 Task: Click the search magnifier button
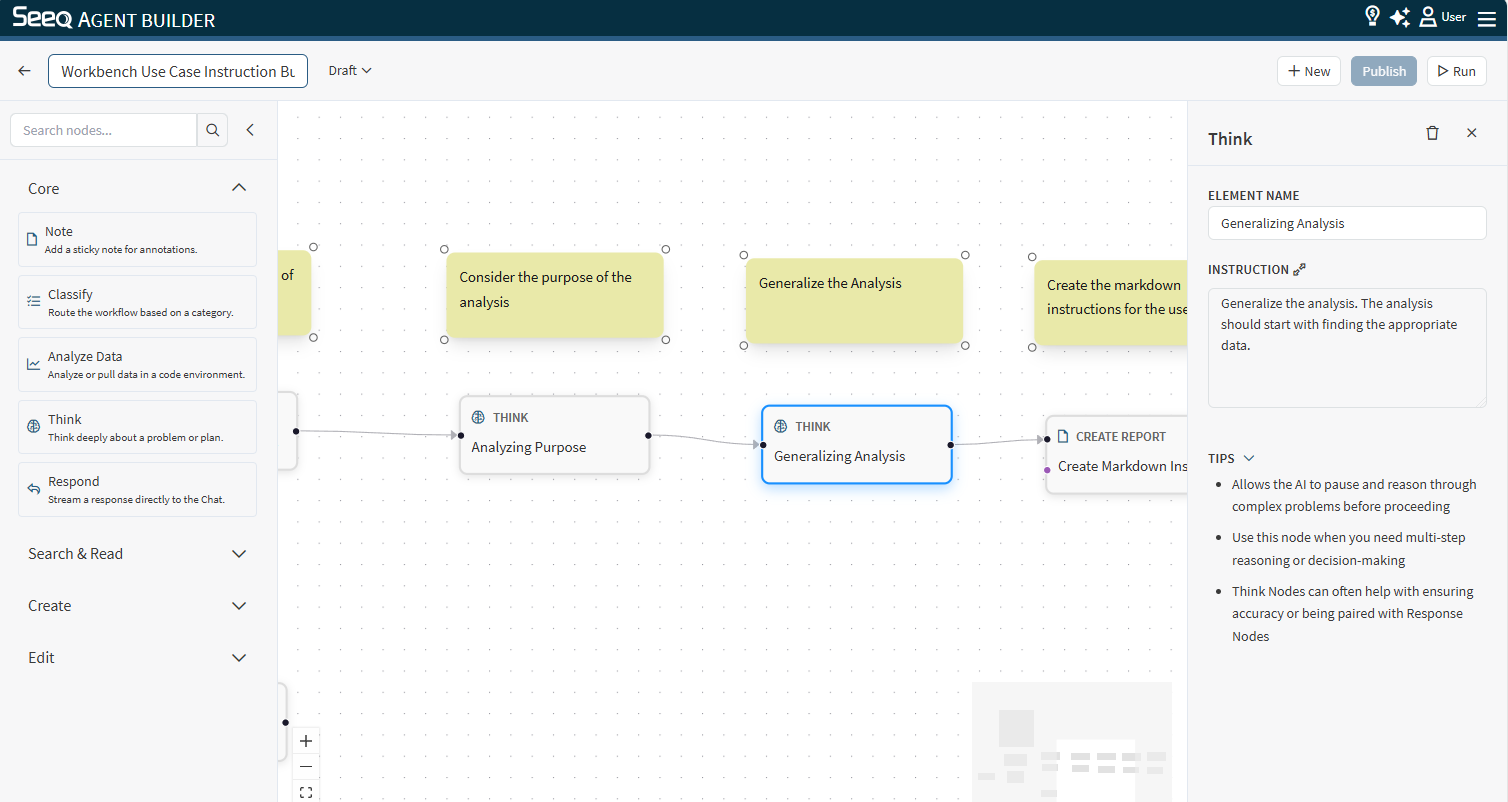click(x=212, y=130)
